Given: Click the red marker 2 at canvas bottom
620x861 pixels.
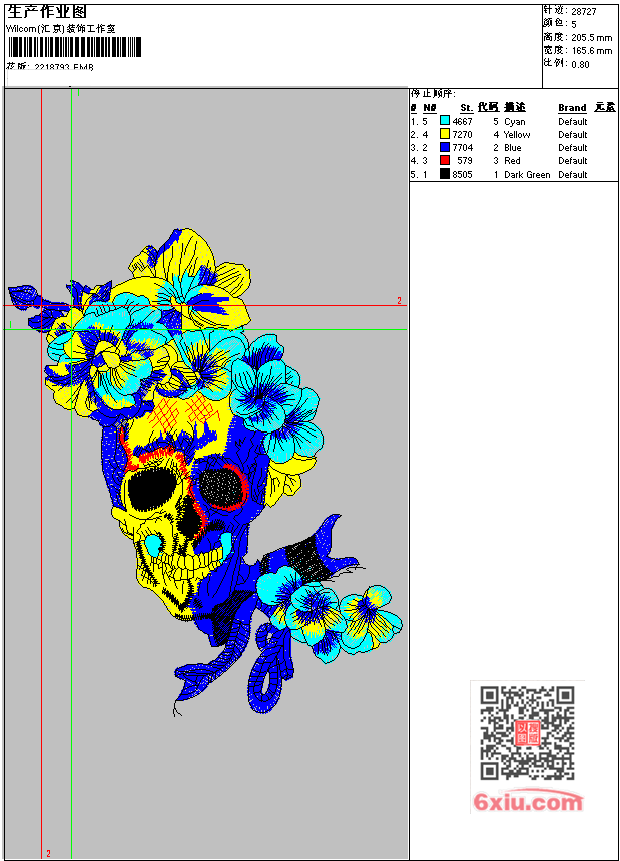Looking at the screenshot, I should pos(48,853).
